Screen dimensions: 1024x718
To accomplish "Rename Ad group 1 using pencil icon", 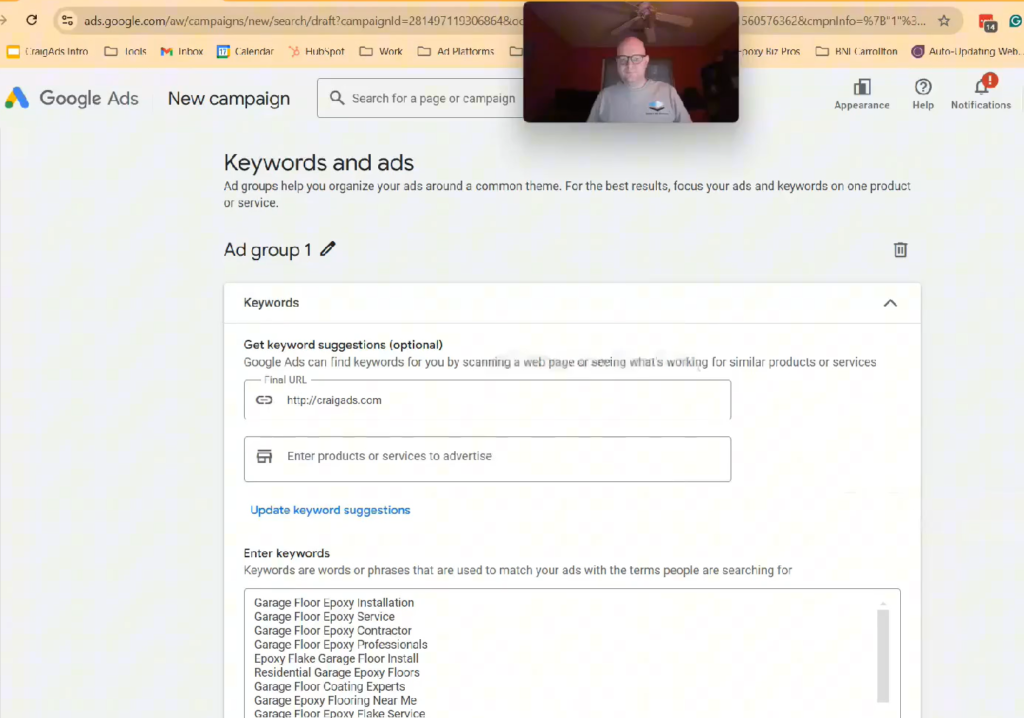I will (x=328, y=249).
